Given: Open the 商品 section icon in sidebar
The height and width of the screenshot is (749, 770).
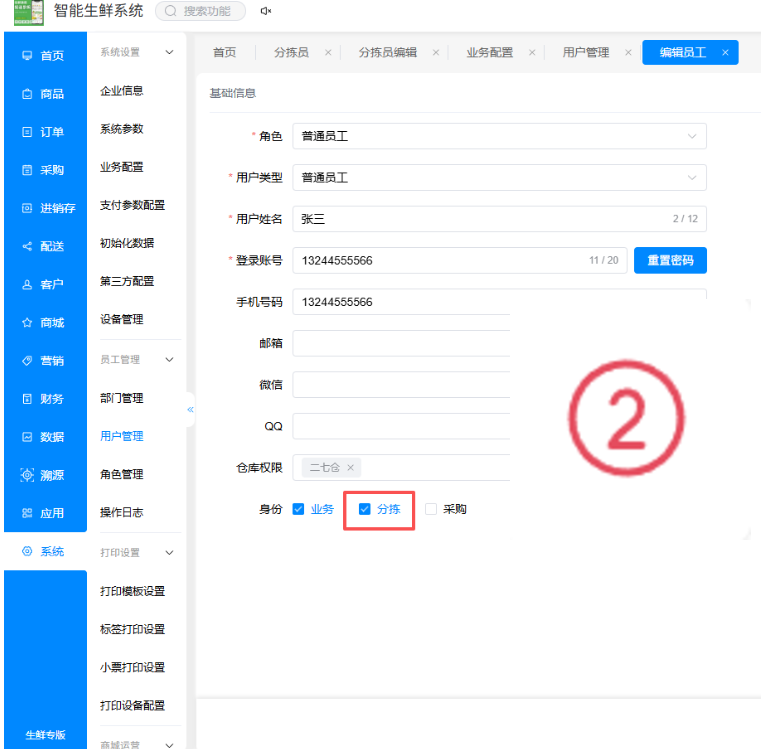Looking at the screenshot, I should (27, 94).
